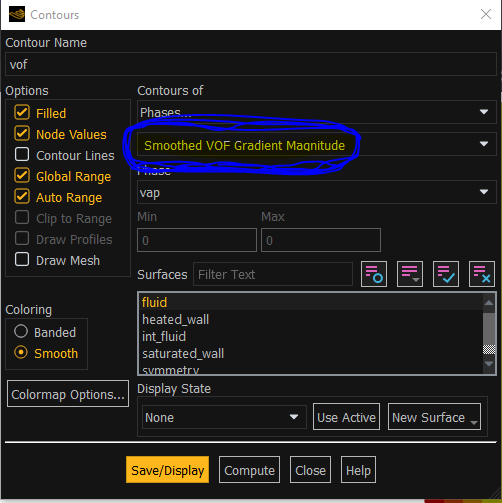Click surfaces list scroll-up arrow
This screenshot has width=502, height=503.
(x=489, y=303)
